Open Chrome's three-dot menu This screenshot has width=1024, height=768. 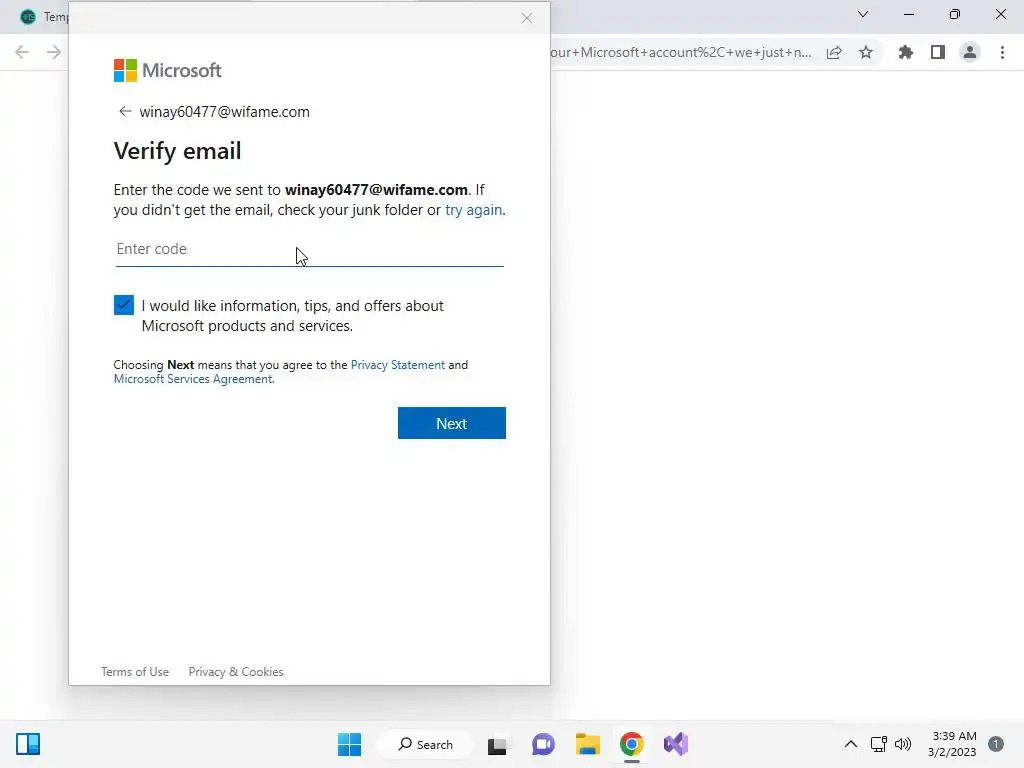coord(1002,52)
